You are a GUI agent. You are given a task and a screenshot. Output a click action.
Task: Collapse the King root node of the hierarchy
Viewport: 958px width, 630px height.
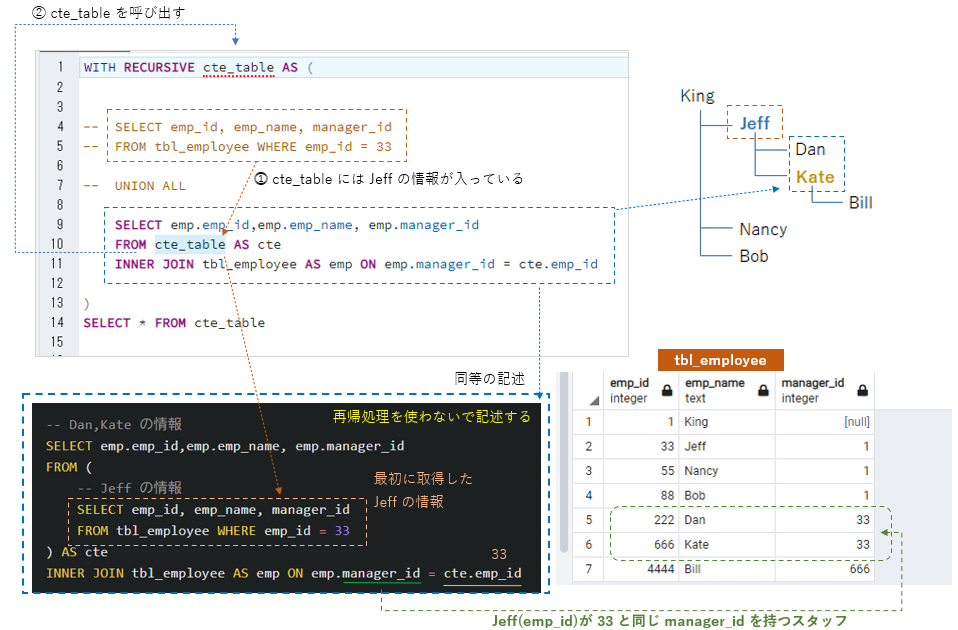(697, 96)
